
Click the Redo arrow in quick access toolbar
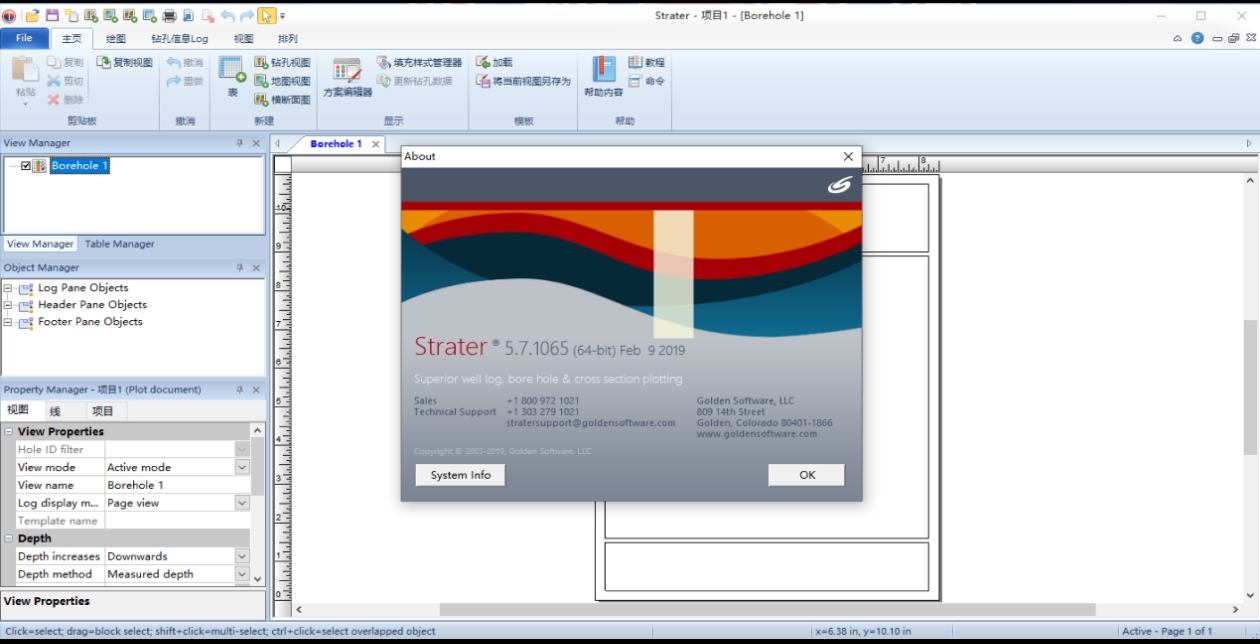pyautogui.click(x=247, y=15)
